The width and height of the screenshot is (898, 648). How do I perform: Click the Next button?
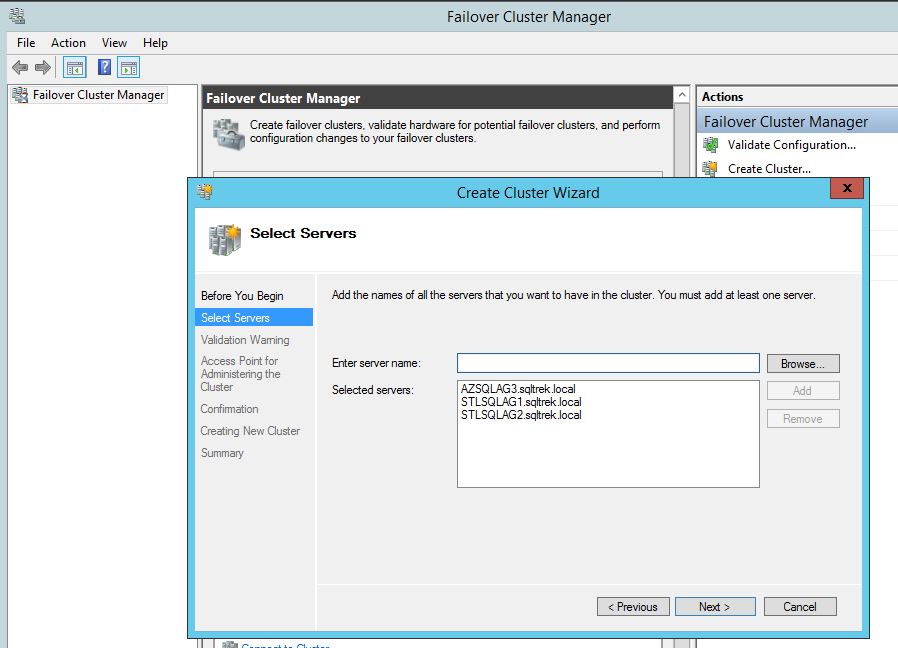point(714,607)
